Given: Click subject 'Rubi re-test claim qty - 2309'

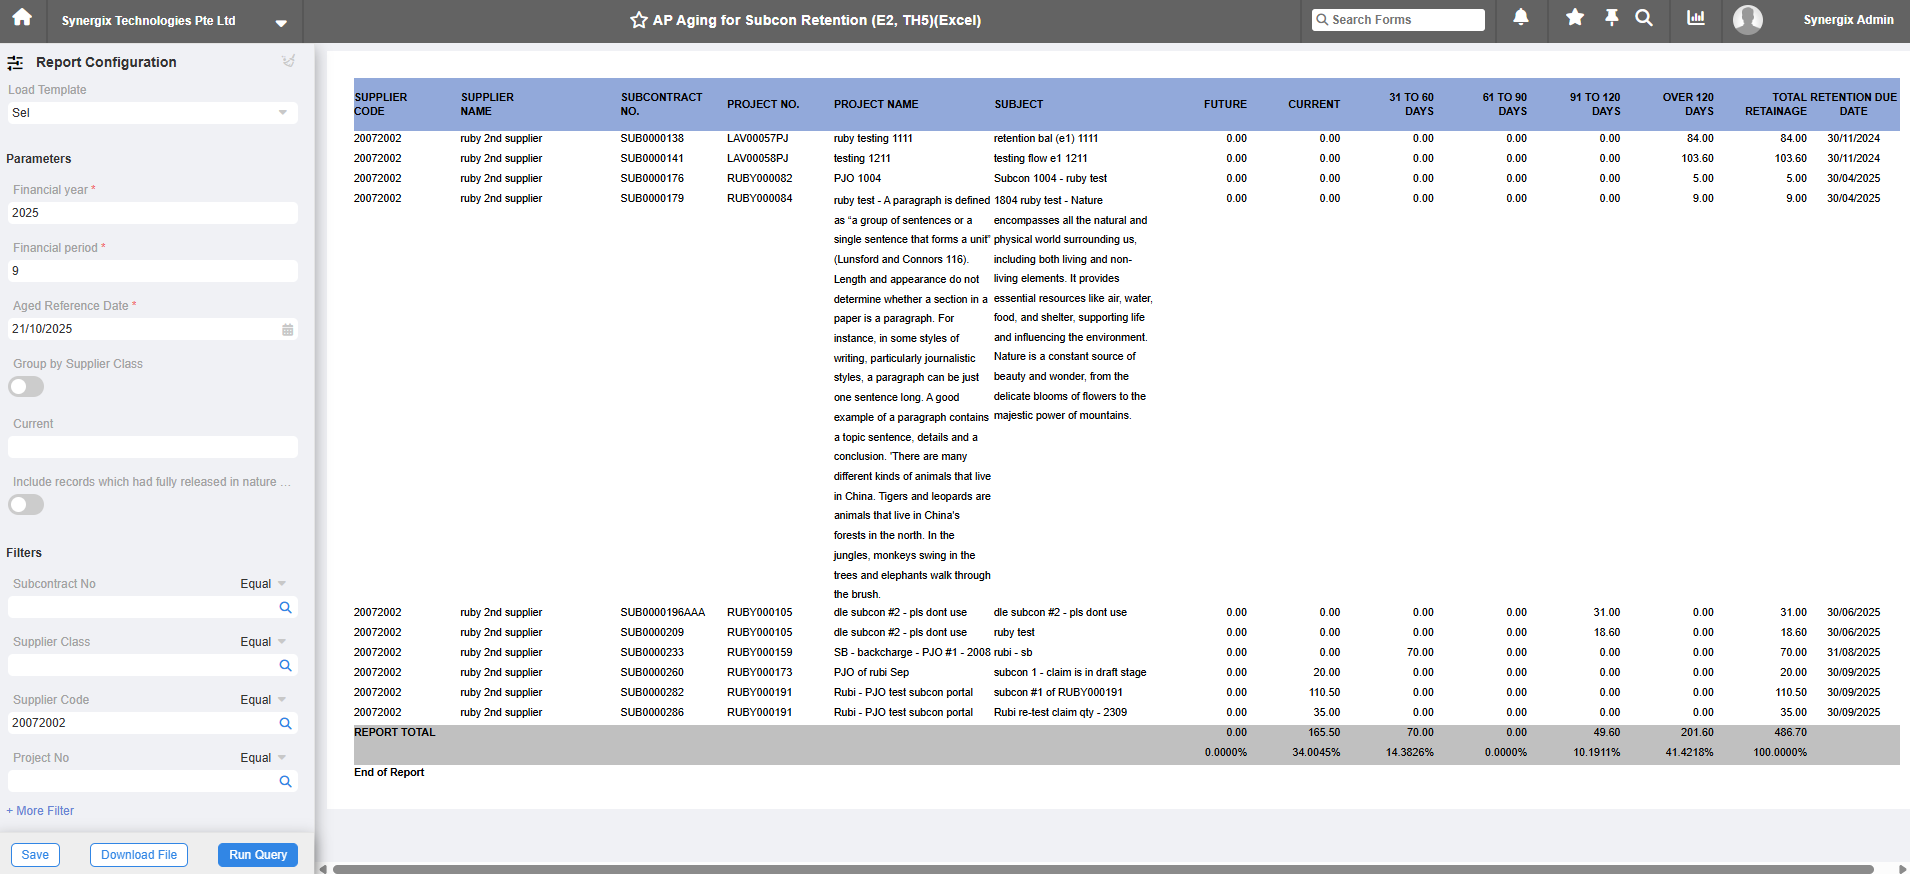Looking at the screenshot, I should (x=1060, y=713).
